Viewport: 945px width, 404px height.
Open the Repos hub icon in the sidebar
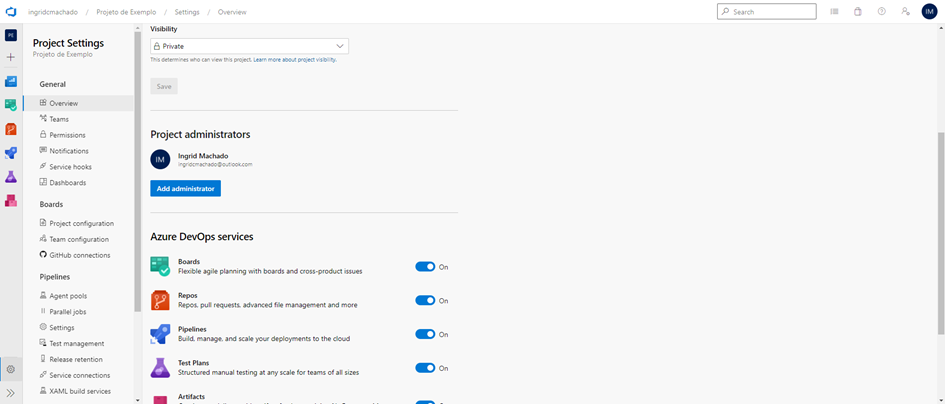11,129
